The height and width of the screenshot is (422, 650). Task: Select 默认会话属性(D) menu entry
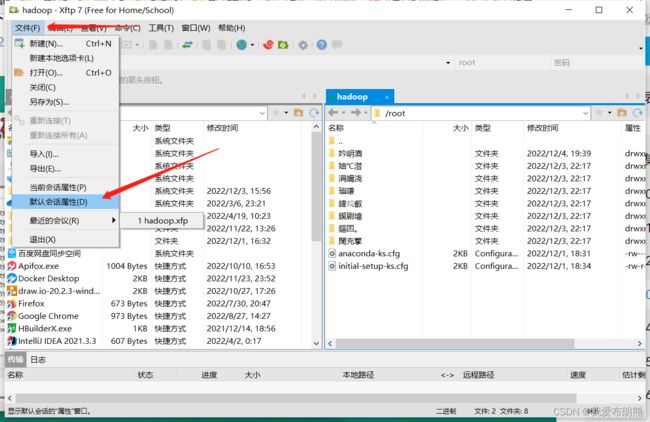coord(66,202)
